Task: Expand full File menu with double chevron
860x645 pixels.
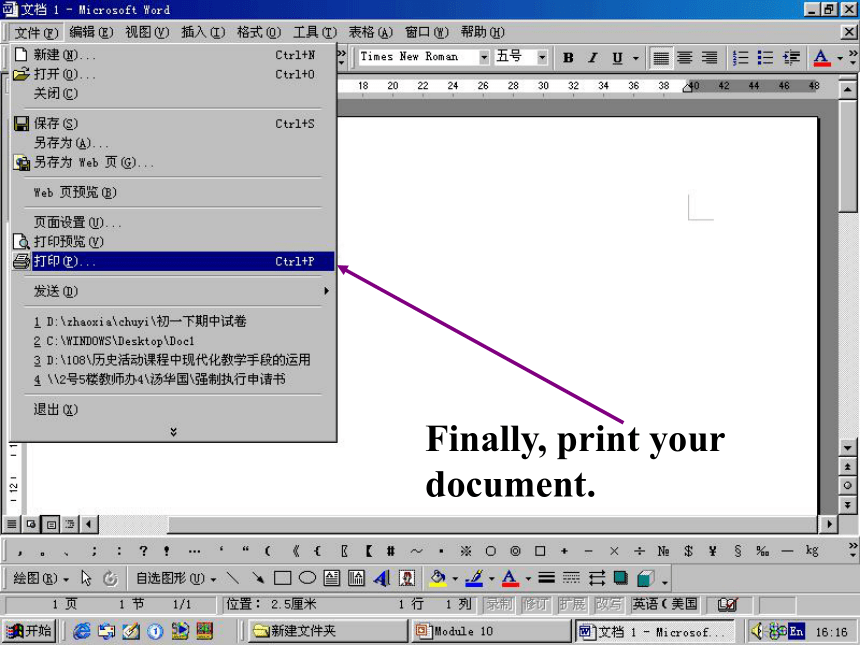Action: [x=173, y=432]
